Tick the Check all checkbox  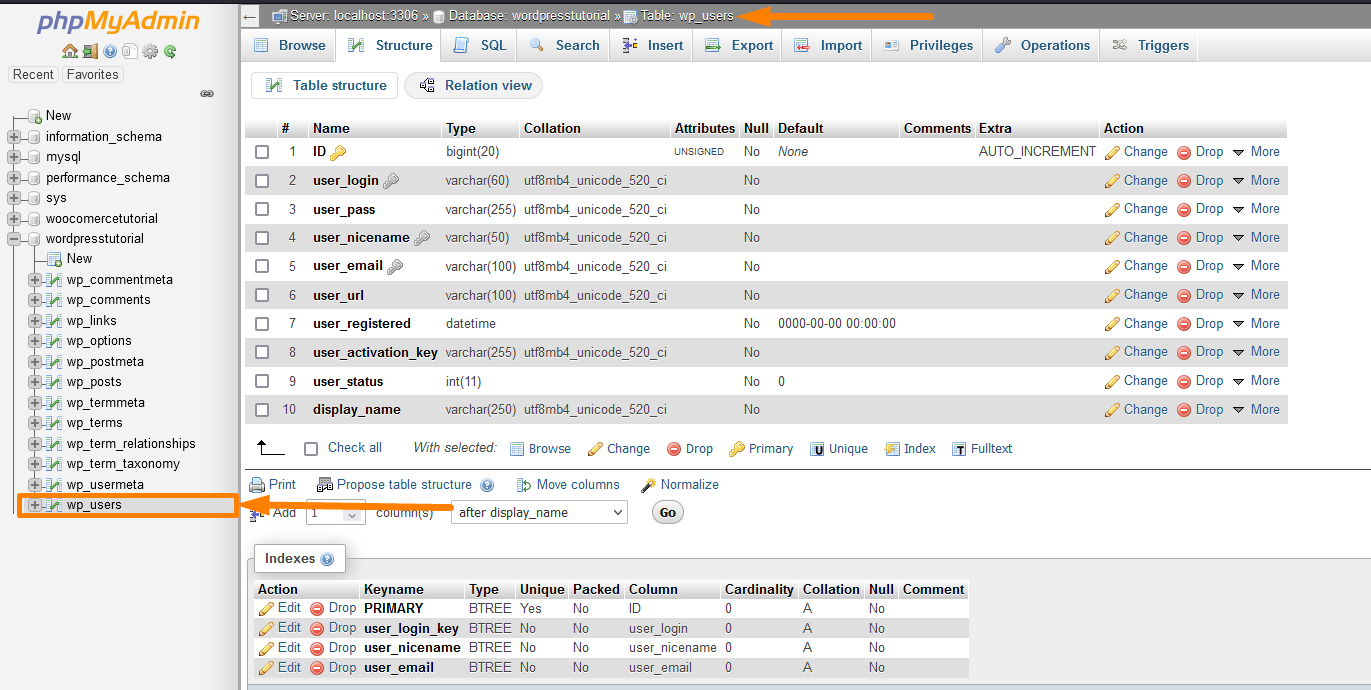[311, 449]
